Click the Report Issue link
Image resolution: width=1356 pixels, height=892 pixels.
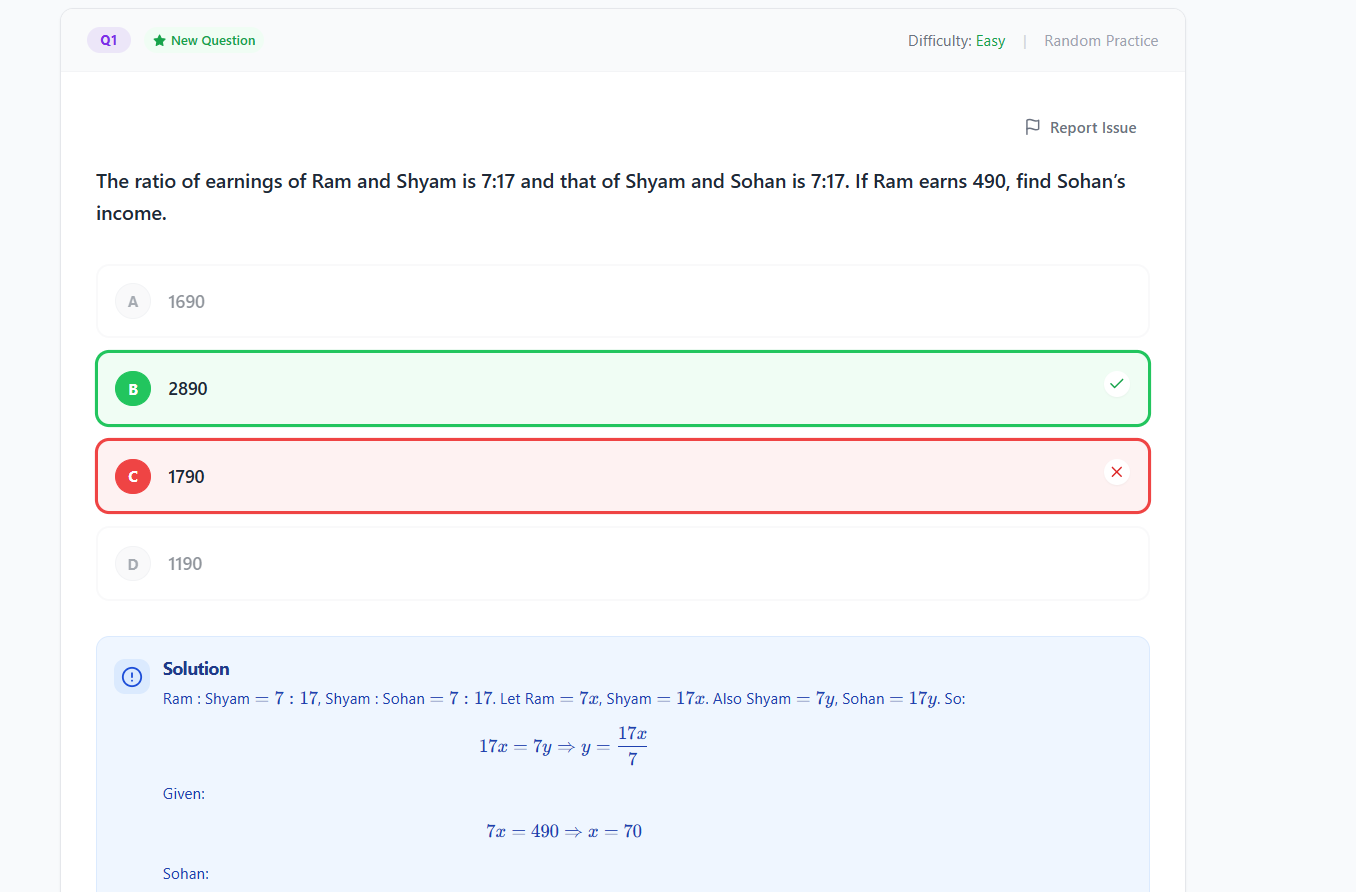click(1081, 128)
